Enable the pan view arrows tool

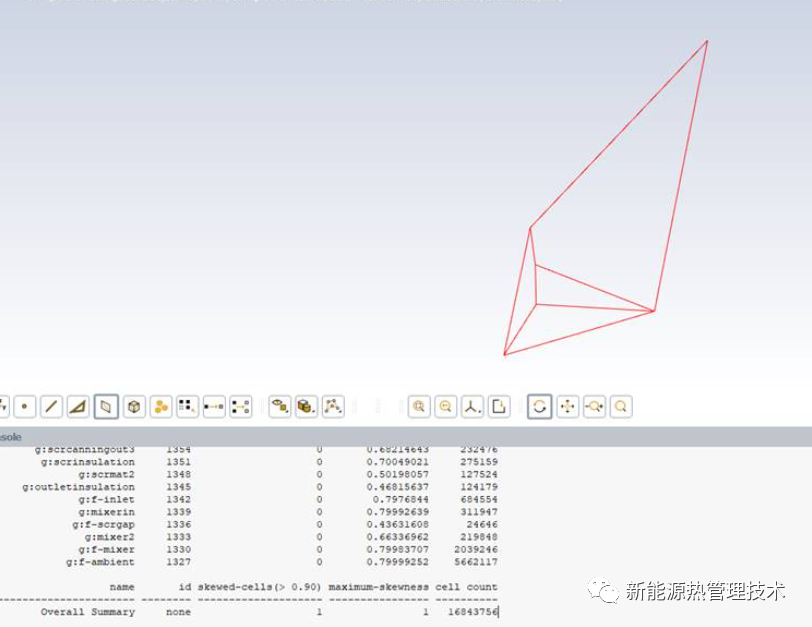(567, 407)
